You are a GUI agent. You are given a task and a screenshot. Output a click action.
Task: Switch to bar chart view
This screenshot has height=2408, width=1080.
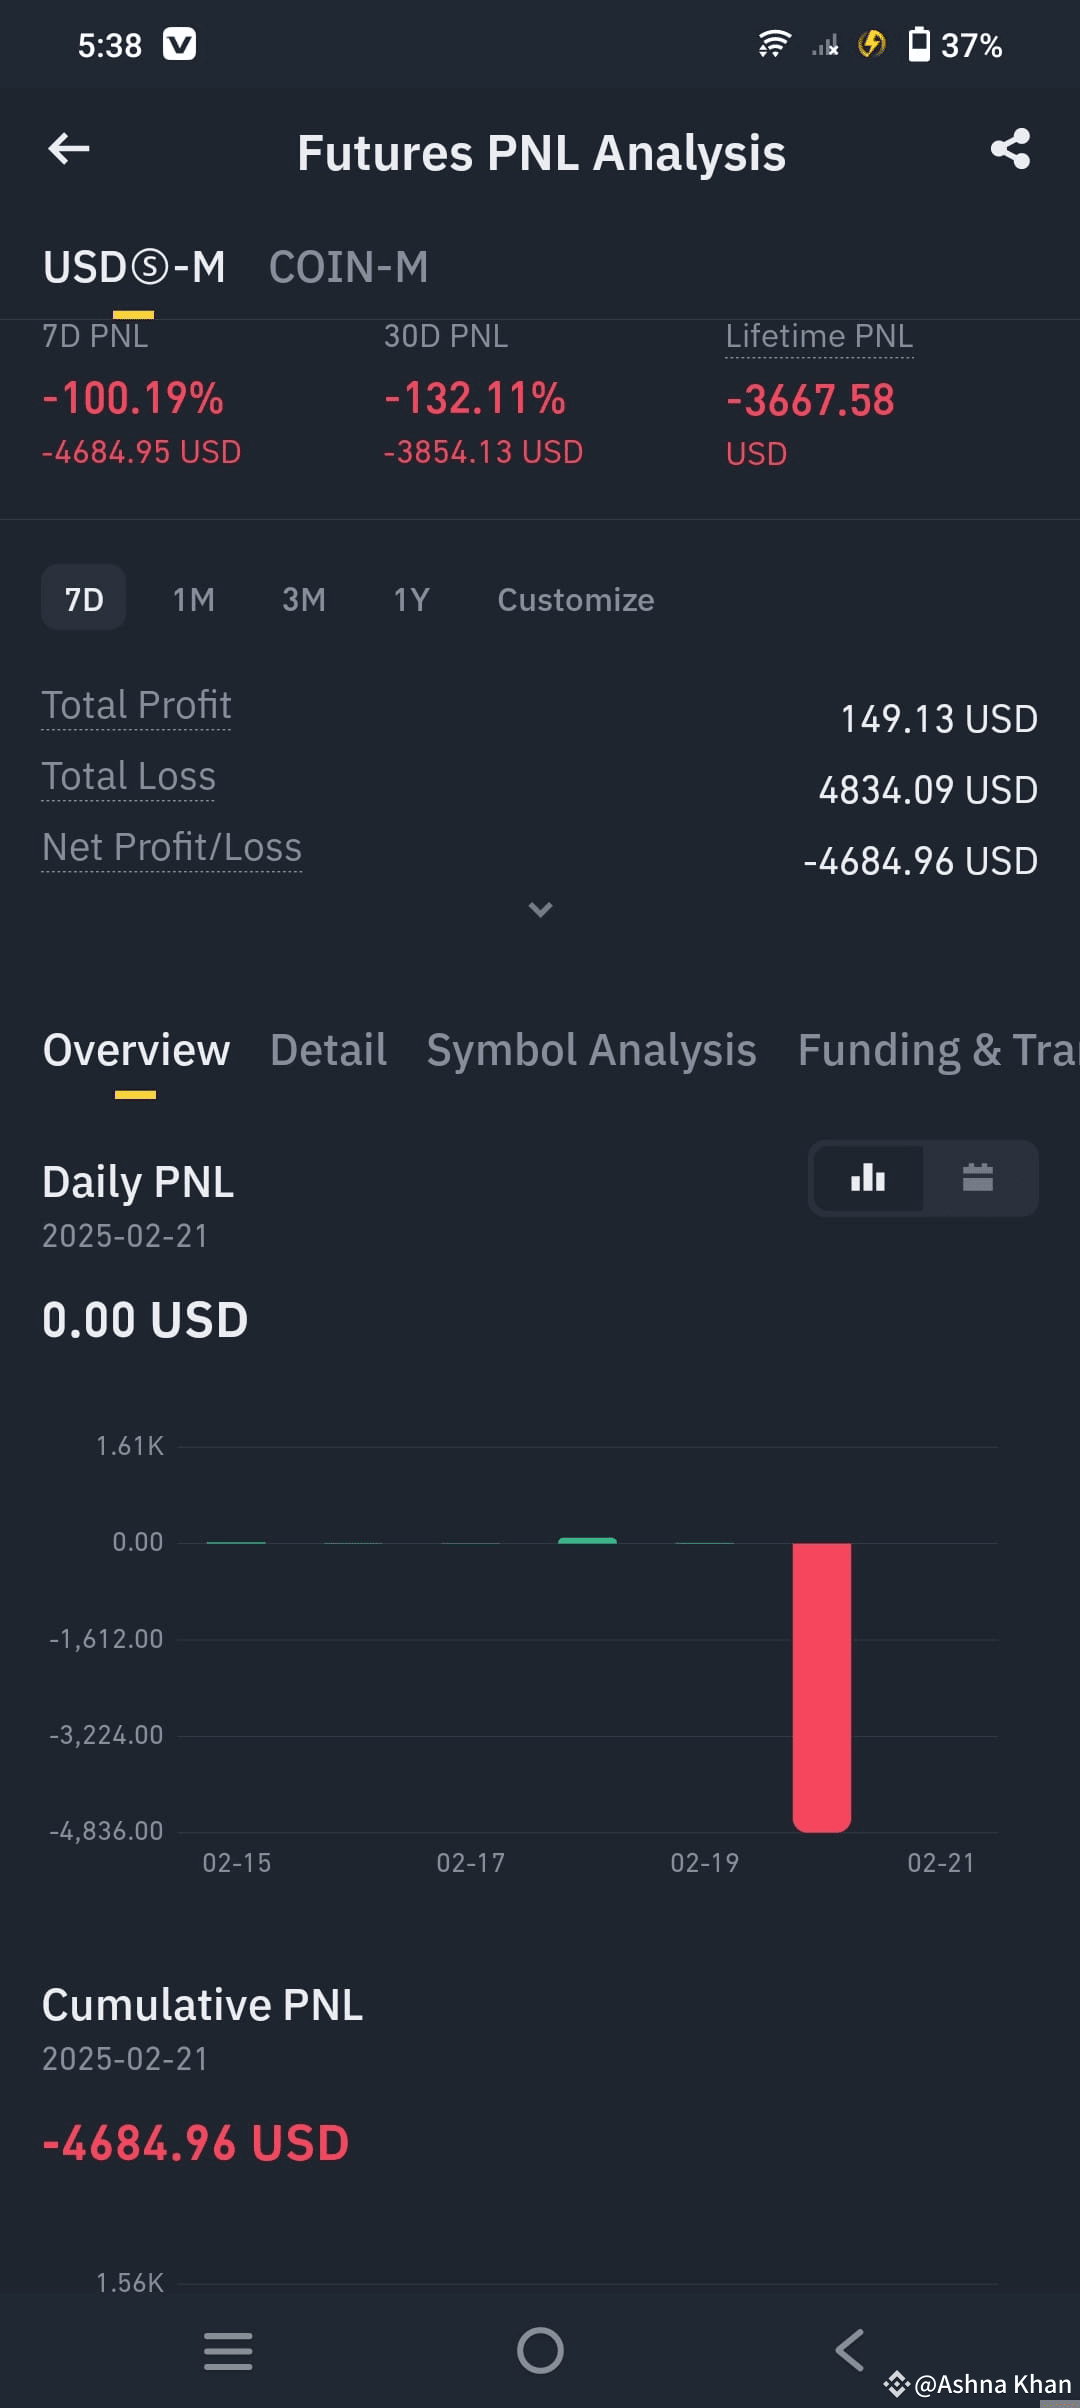point(868,1178)
